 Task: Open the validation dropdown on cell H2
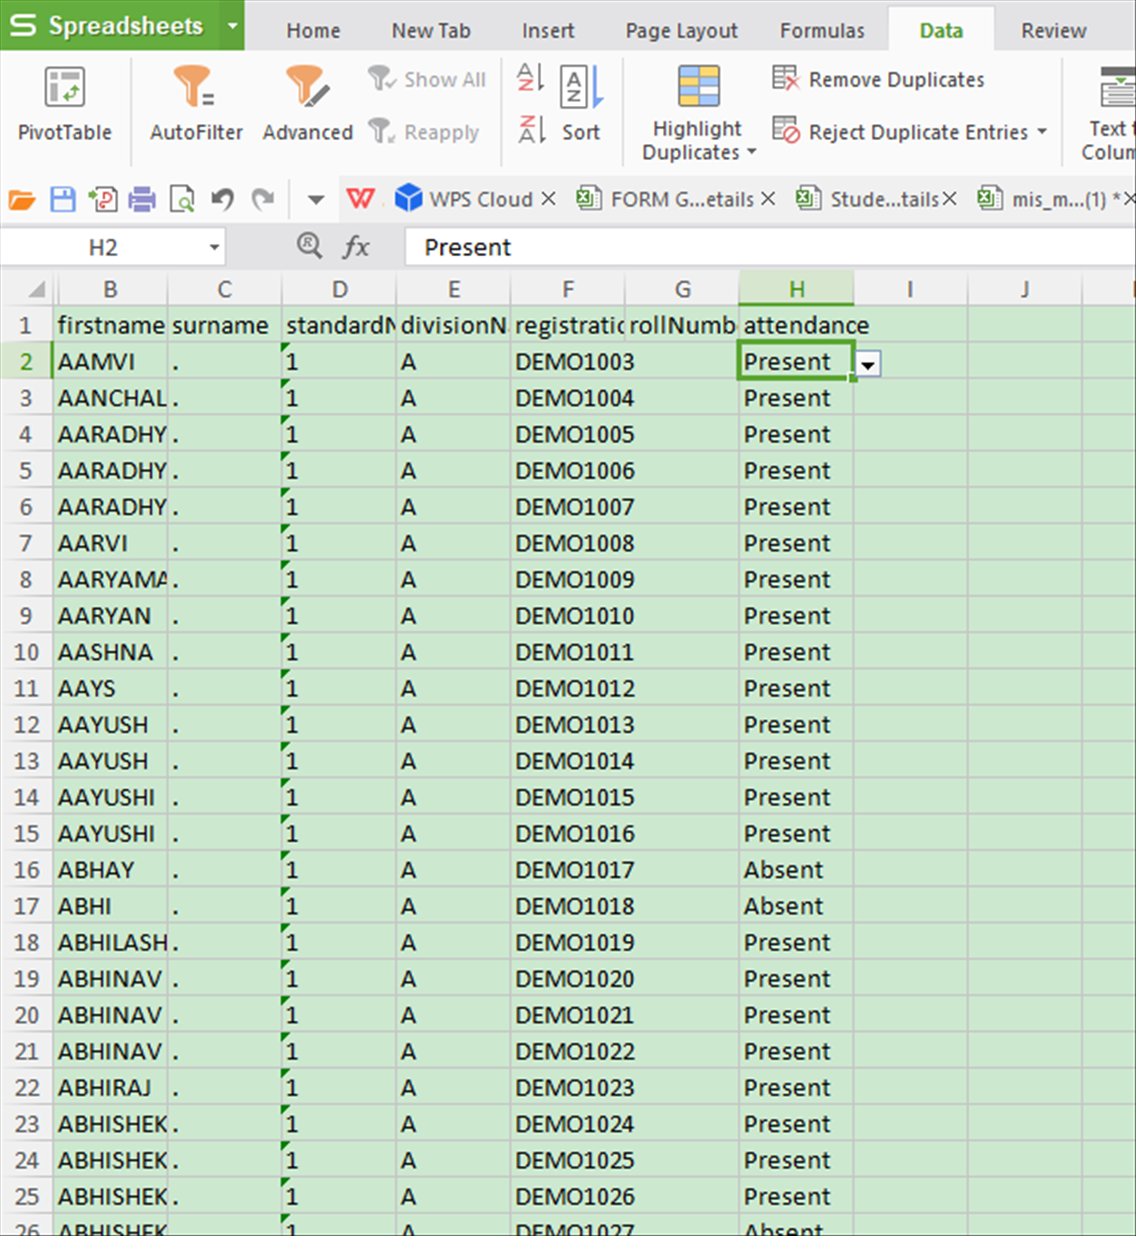pos(868,365)
